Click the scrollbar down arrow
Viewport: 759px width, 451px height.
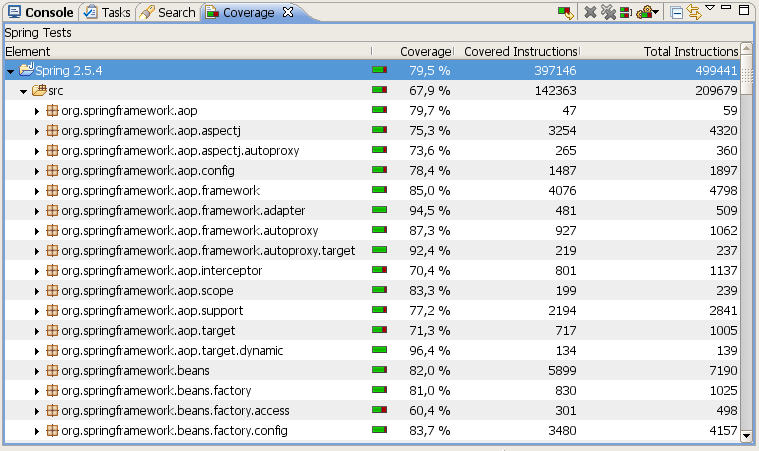pos(746,435)
